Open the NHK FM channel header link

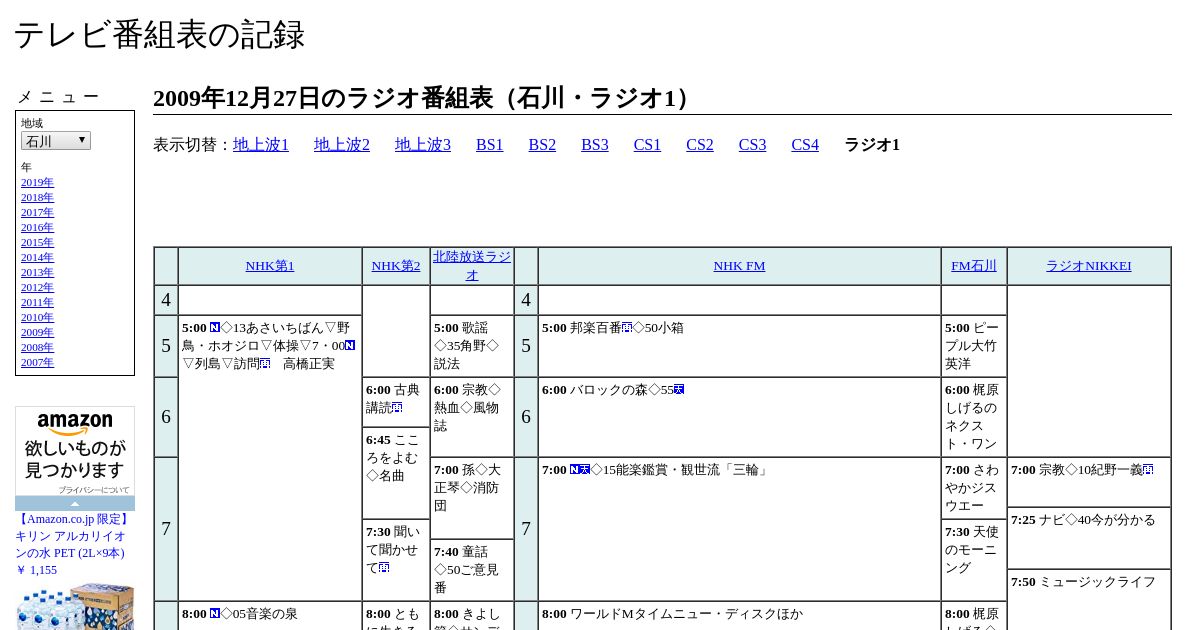739,266
